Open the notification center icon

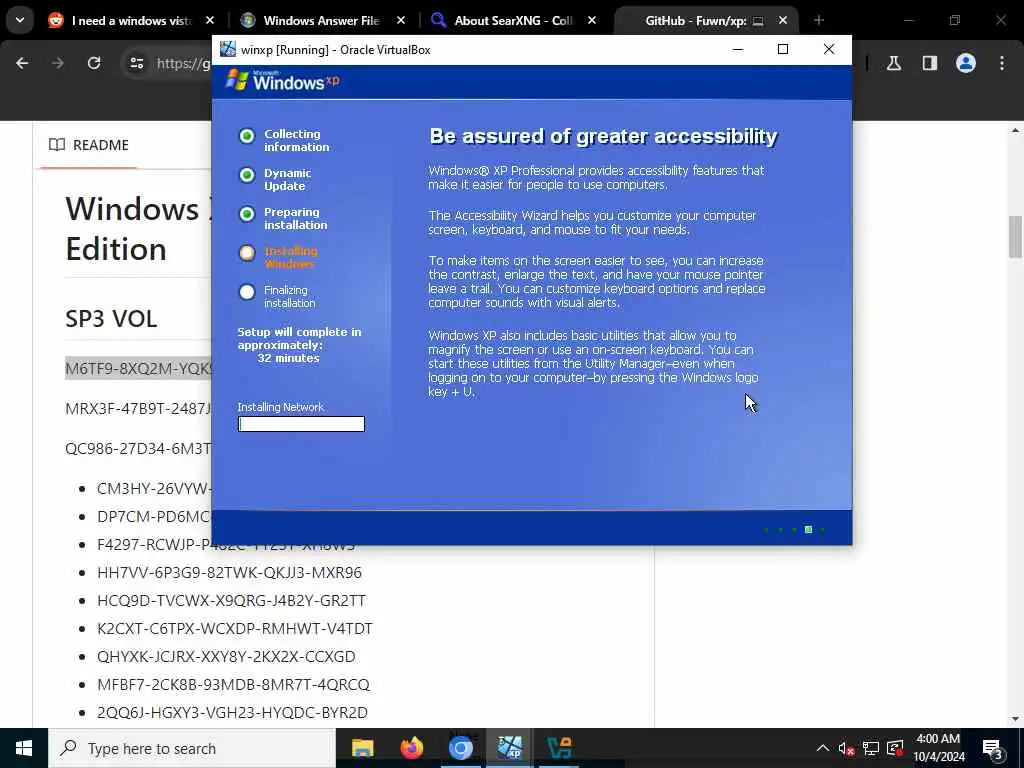coord(993,748)
